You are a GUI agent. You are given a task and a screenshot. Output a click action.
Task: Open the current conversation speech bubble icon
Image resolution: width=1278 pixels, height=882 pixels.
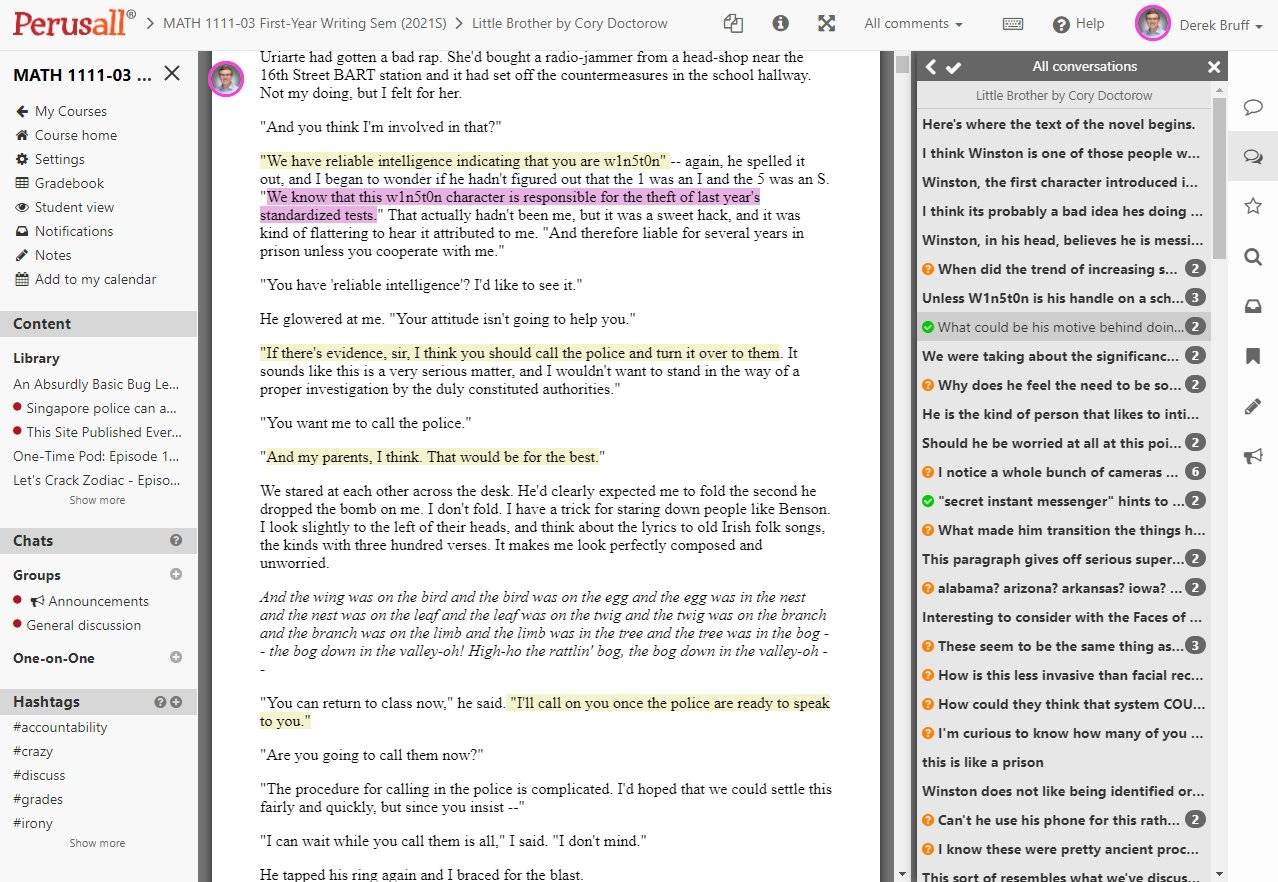coord(1252,107)
